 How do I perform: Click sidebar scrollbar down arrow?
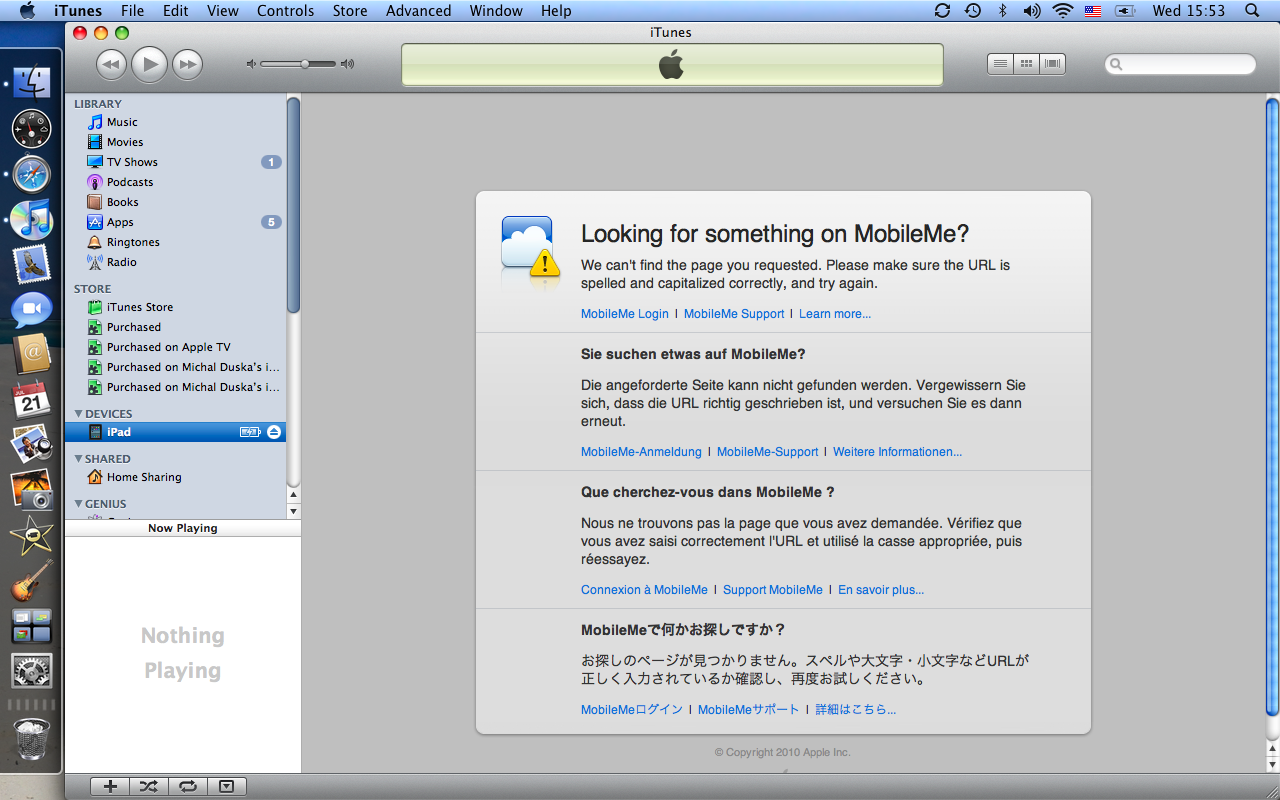pos(293,511)
